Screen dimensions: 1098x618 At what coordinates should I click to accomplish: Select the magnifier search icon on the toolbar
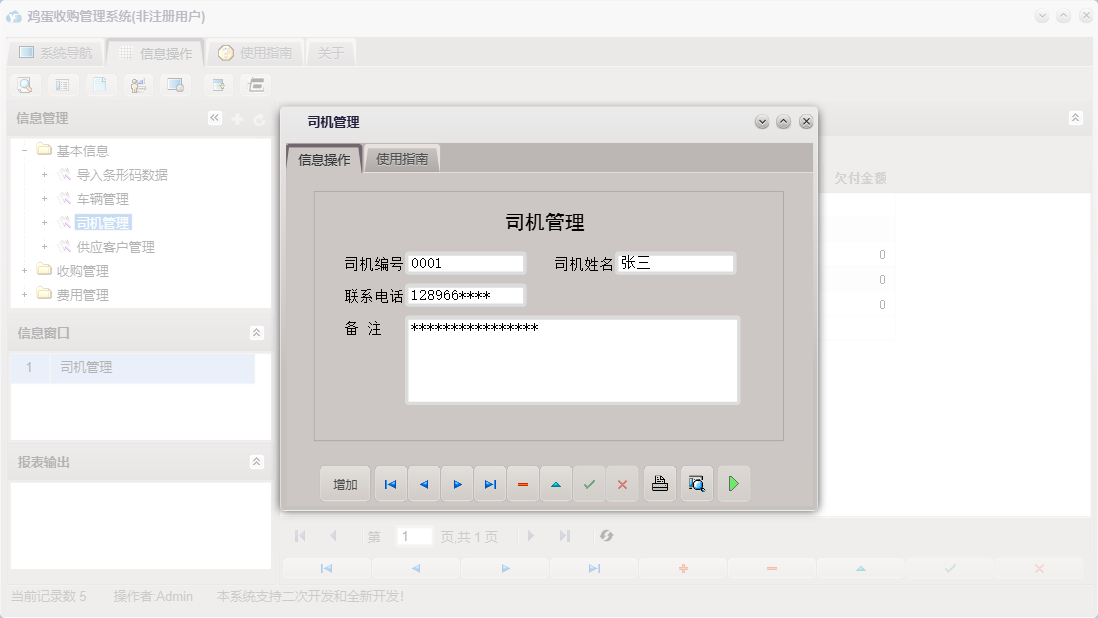(24, 85)
